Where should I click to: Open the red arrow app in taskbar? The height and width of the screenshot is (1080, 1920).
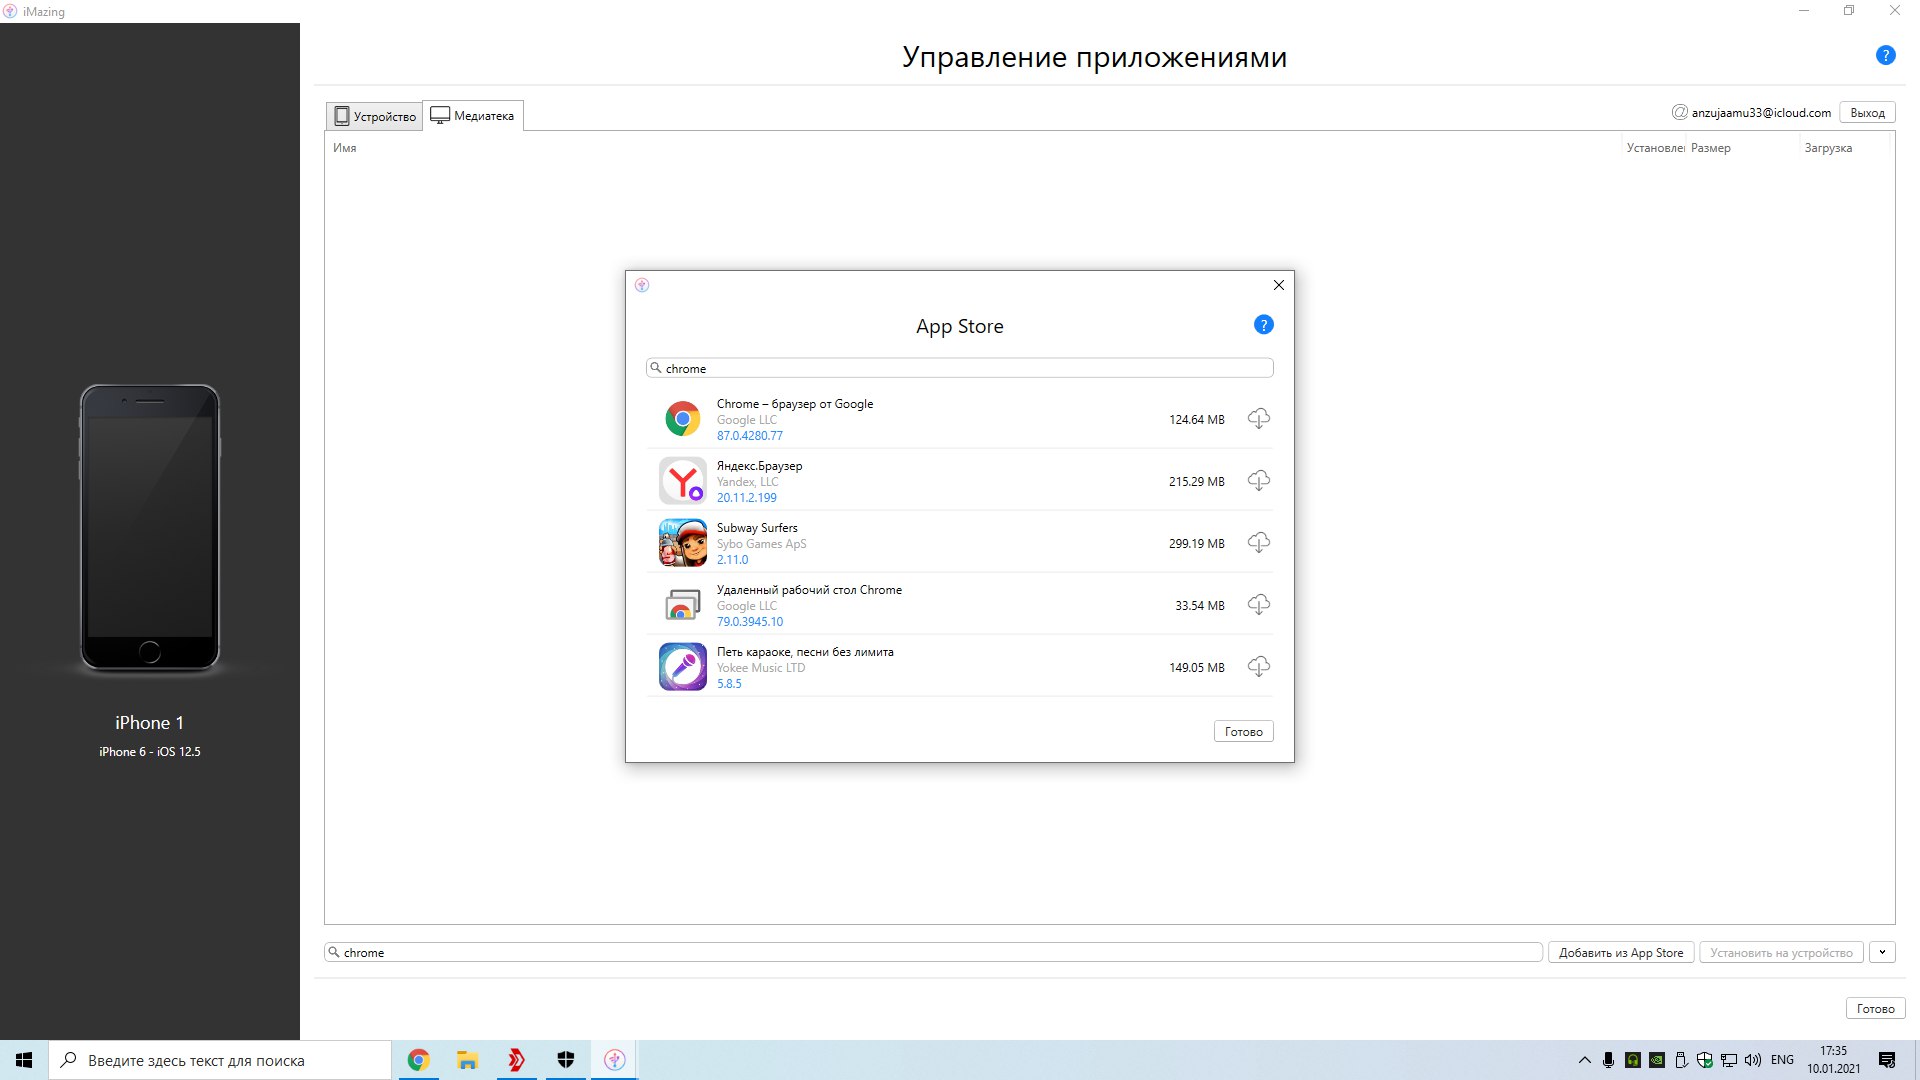point(516,1060)
